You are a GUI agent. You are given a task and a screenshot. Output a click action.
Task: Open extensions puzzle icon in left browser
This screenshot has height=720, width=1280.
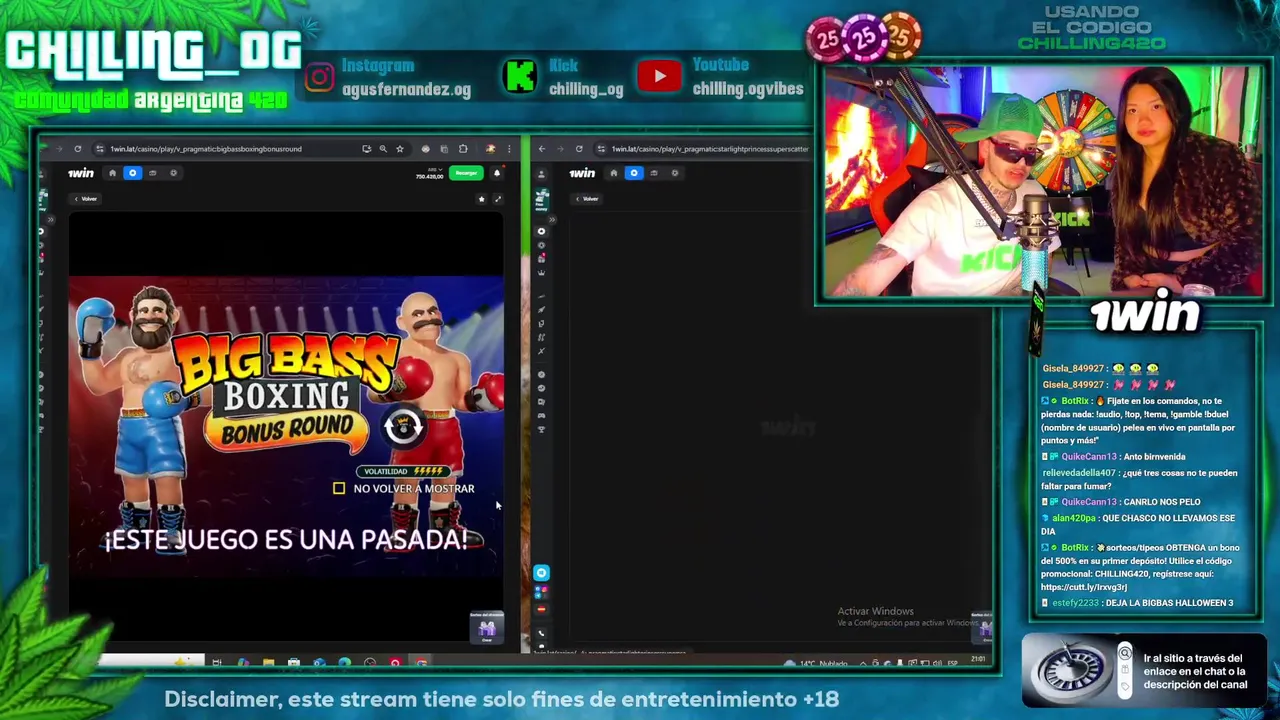[x=463, y=149]
